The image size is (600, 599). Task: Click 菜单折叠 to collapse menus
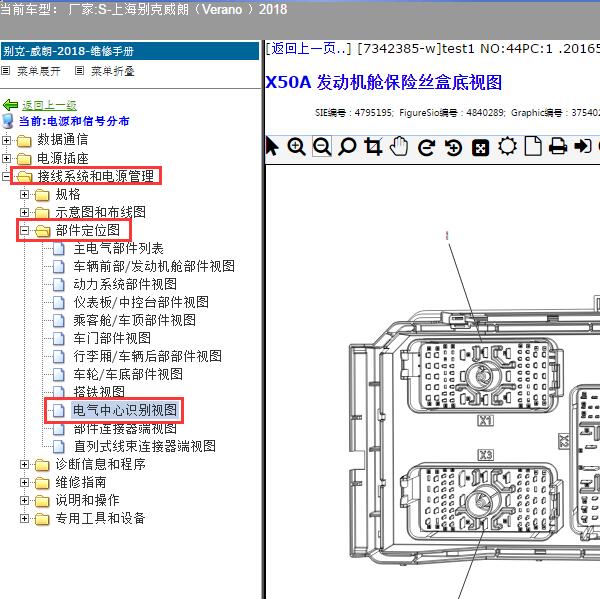click(112, 71)
